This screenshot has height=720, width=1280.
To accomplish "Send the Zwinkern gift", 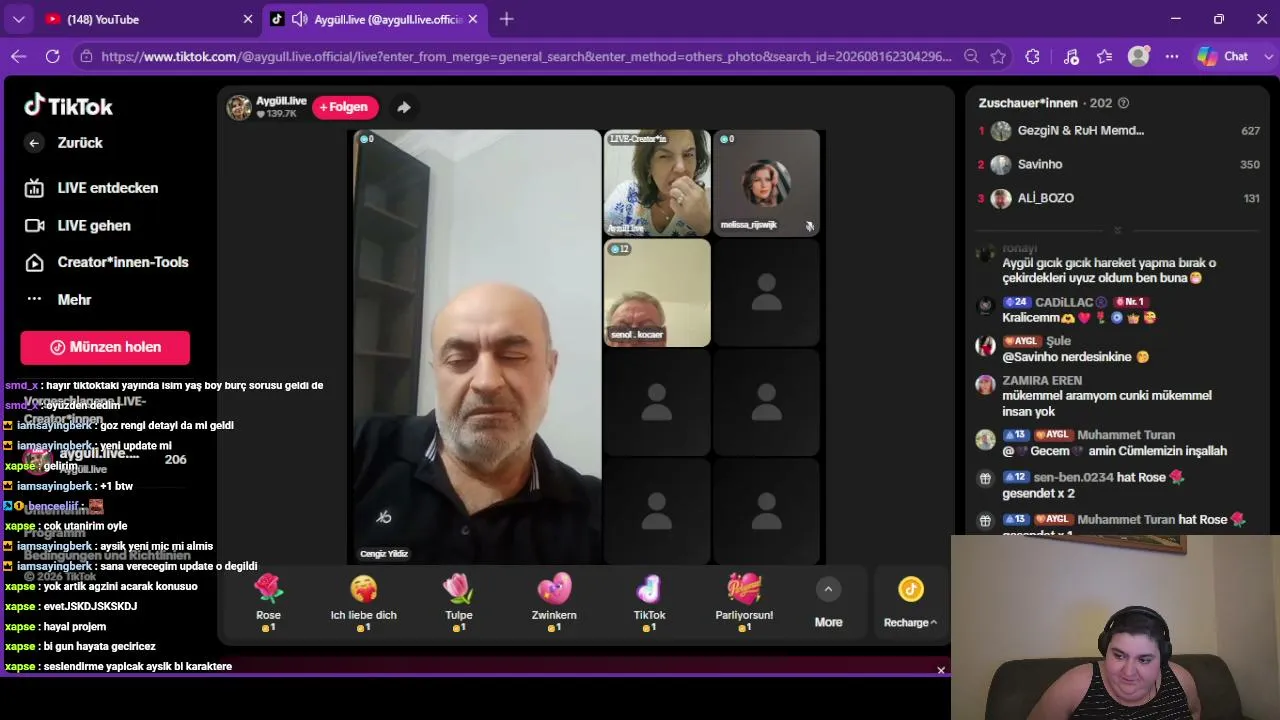I will click(x=554, y=602).
